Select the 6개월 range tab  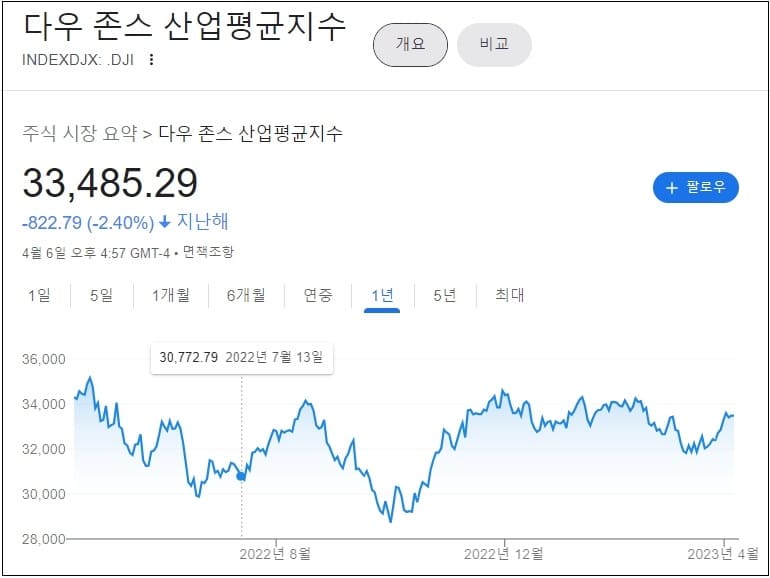[246, 295]
